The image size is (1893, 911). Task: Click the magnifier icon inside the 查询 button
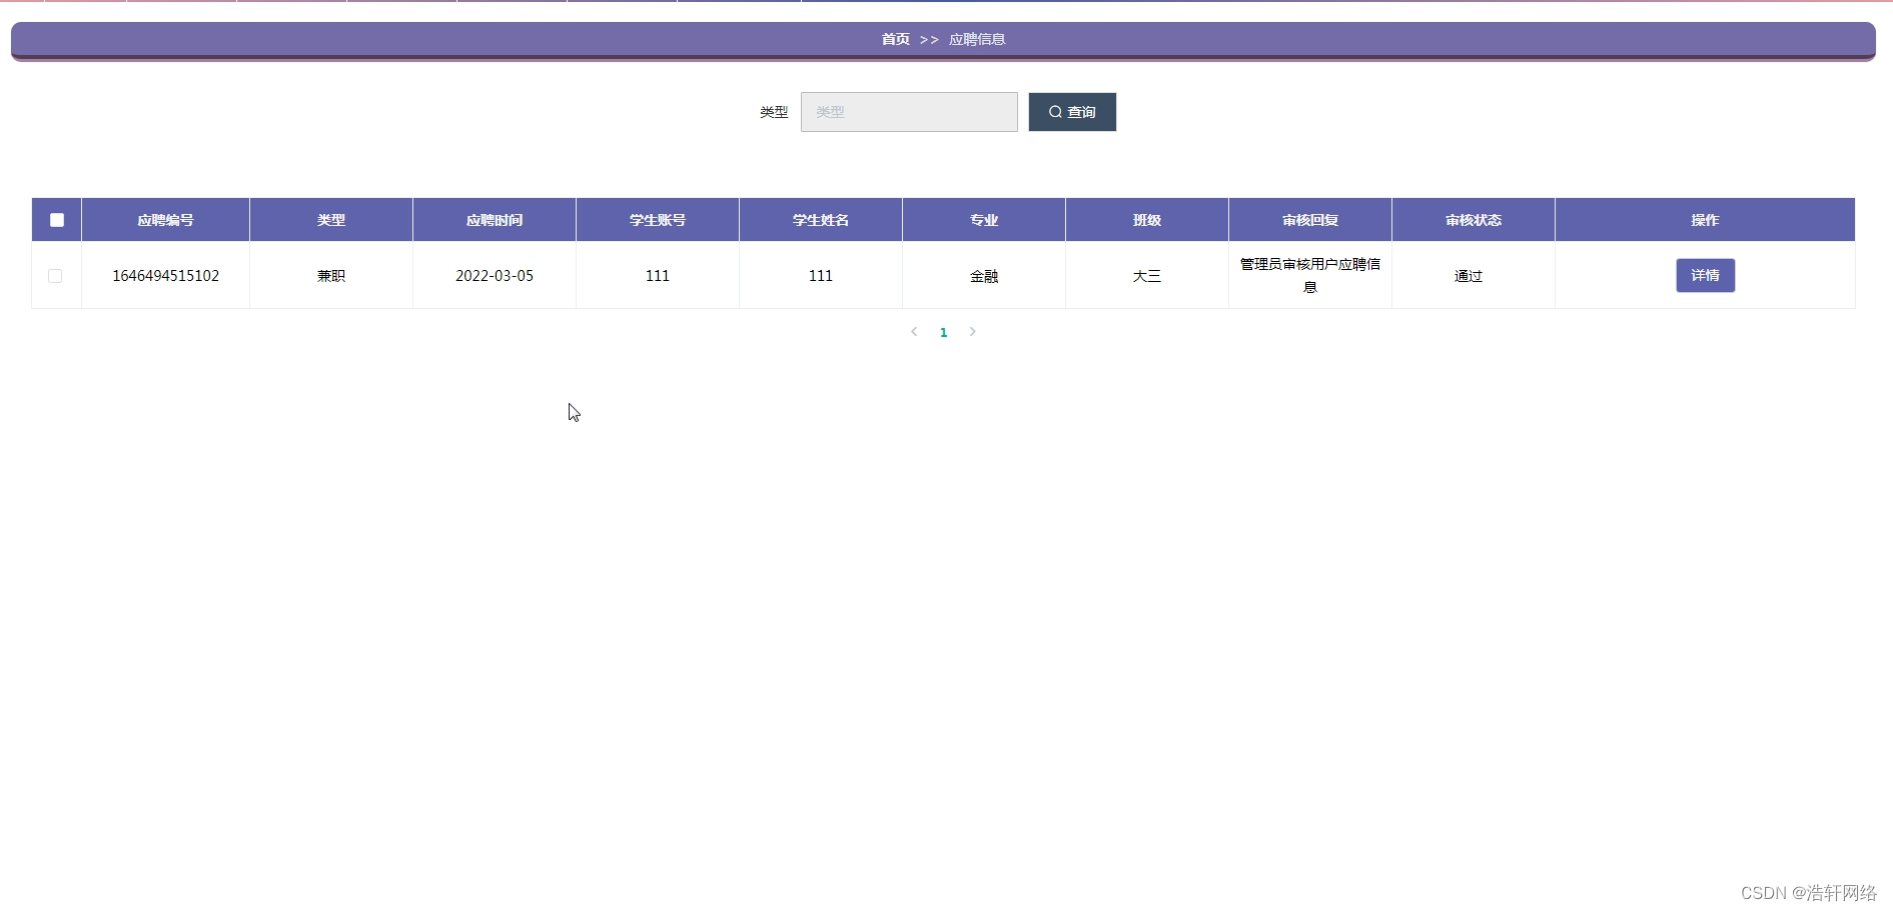[1054, 111]
